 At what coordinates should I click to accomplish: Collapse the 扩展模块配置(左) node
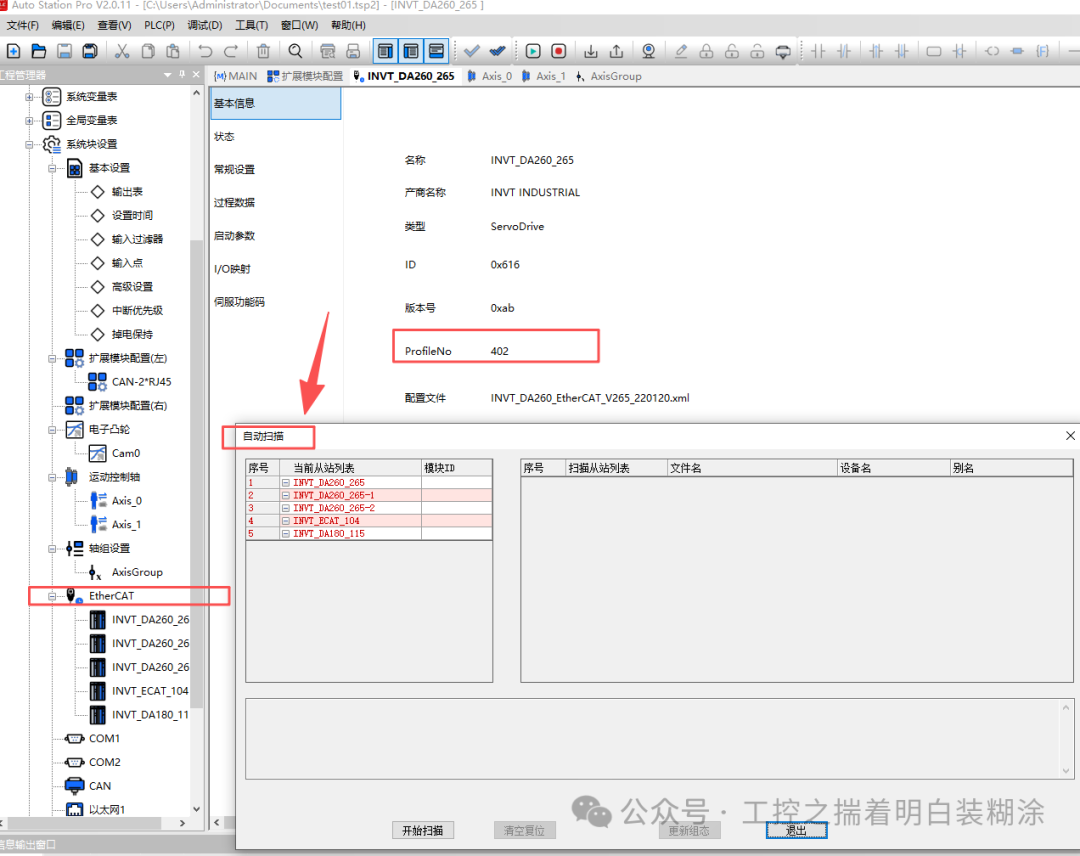click(x=52, y=358)
